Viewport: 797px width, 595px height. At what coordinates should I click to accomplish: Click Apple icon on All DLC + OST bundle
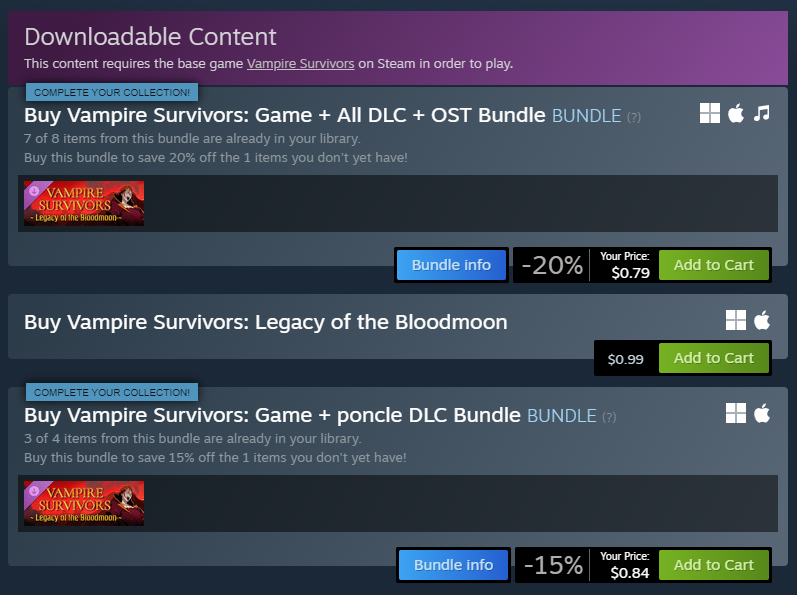pos(736,113)
